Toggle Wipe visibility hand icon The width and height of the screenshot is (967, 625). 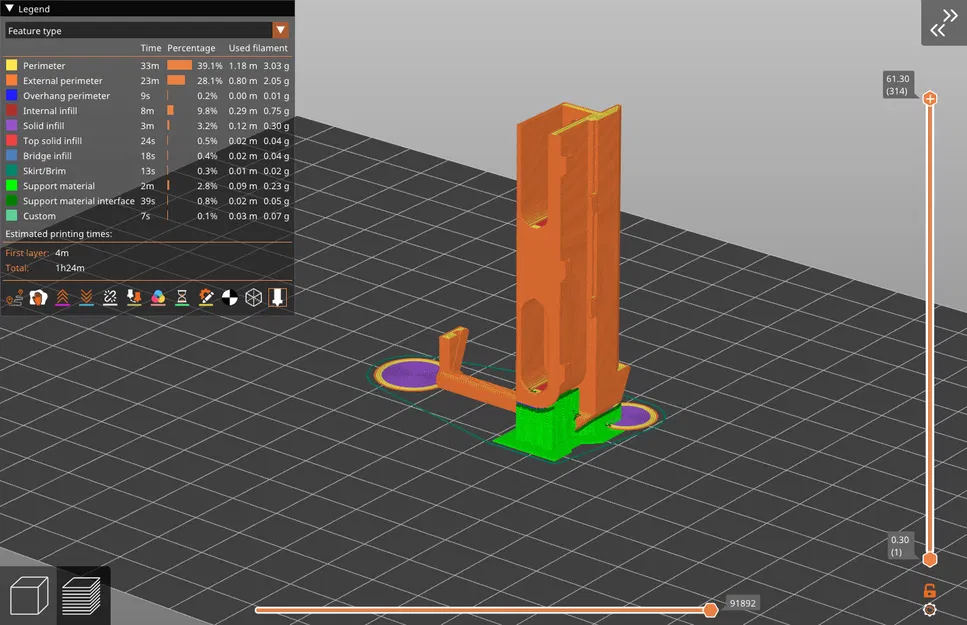point(38,298)
